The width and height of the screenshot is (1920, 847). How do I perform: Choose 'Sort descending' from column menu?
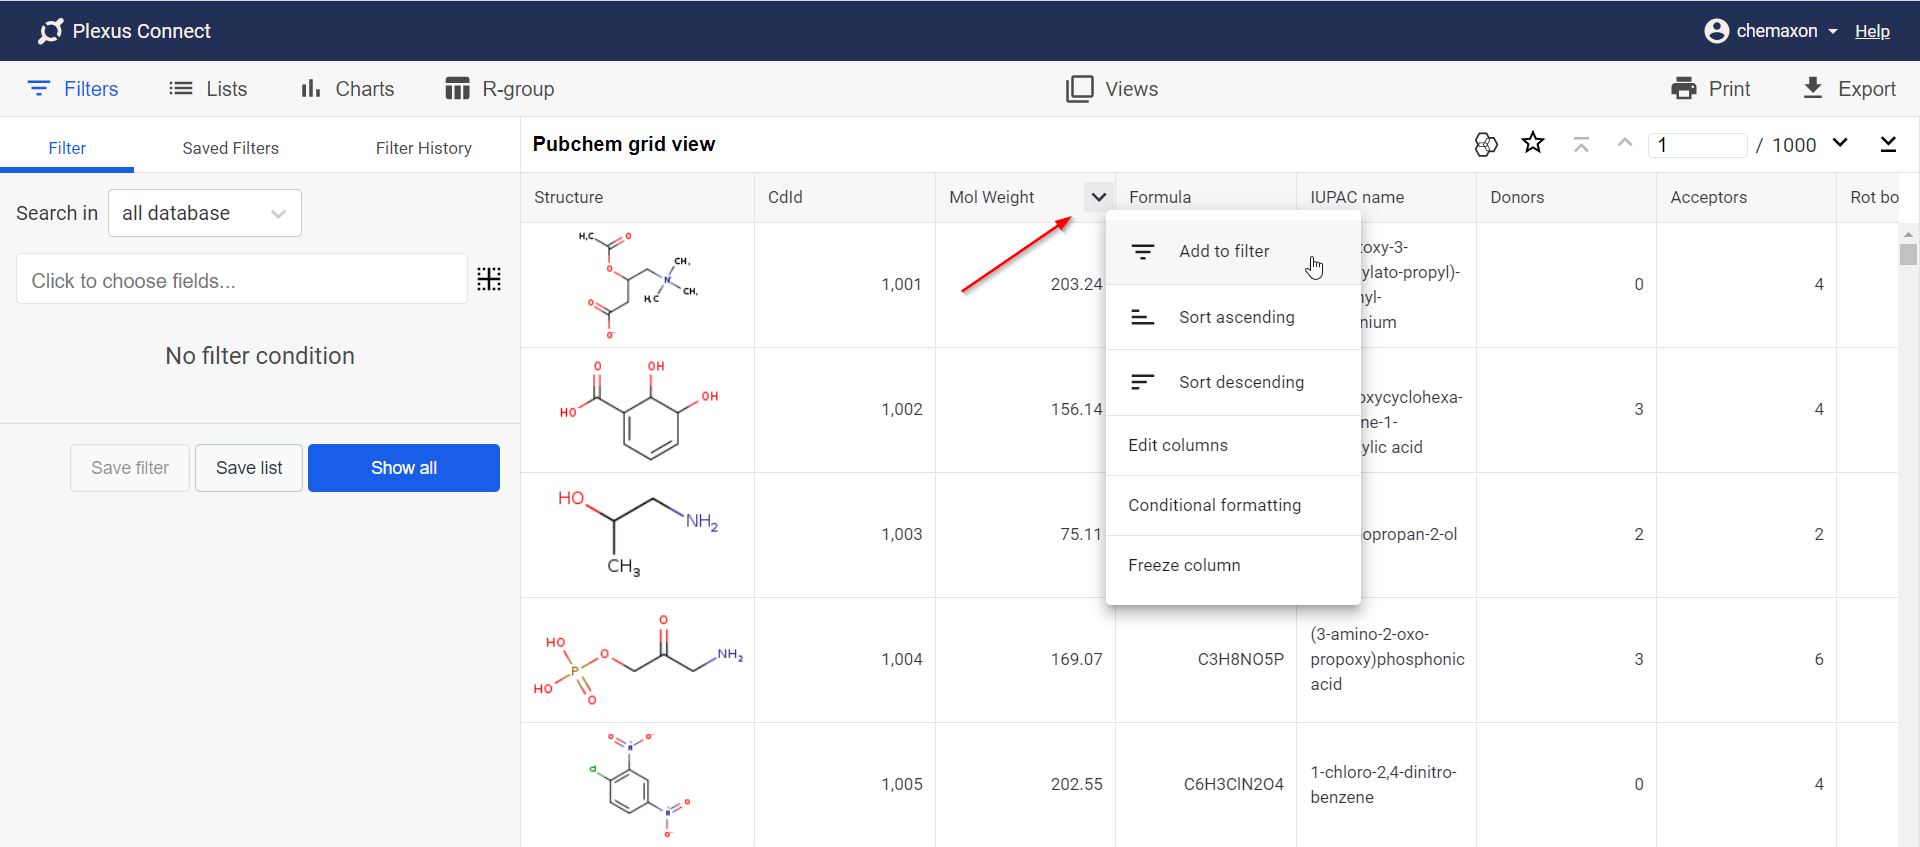coord(1240,382)
